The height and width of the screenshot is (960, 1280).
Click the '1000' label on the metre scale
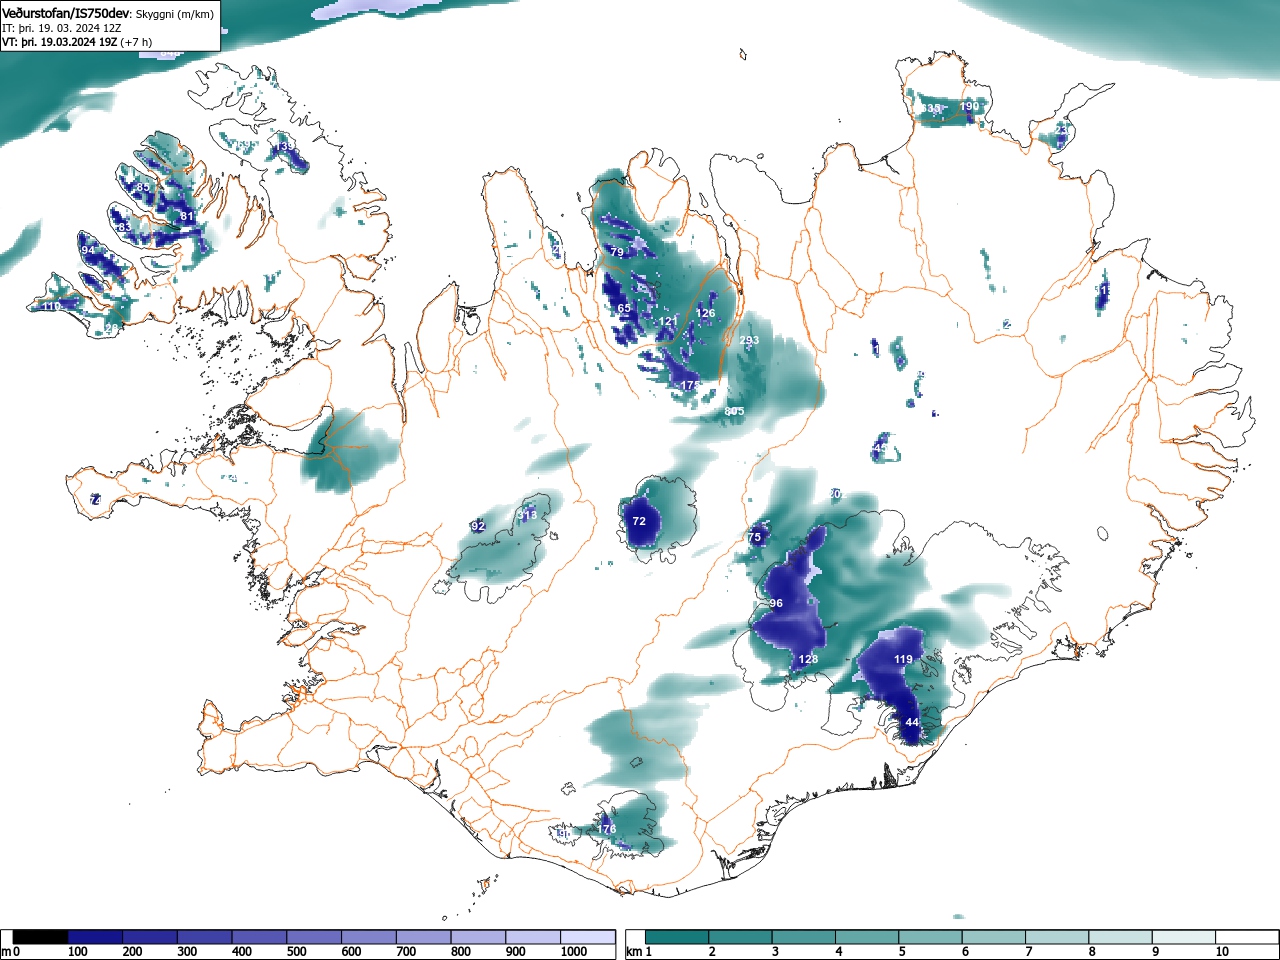574,952
